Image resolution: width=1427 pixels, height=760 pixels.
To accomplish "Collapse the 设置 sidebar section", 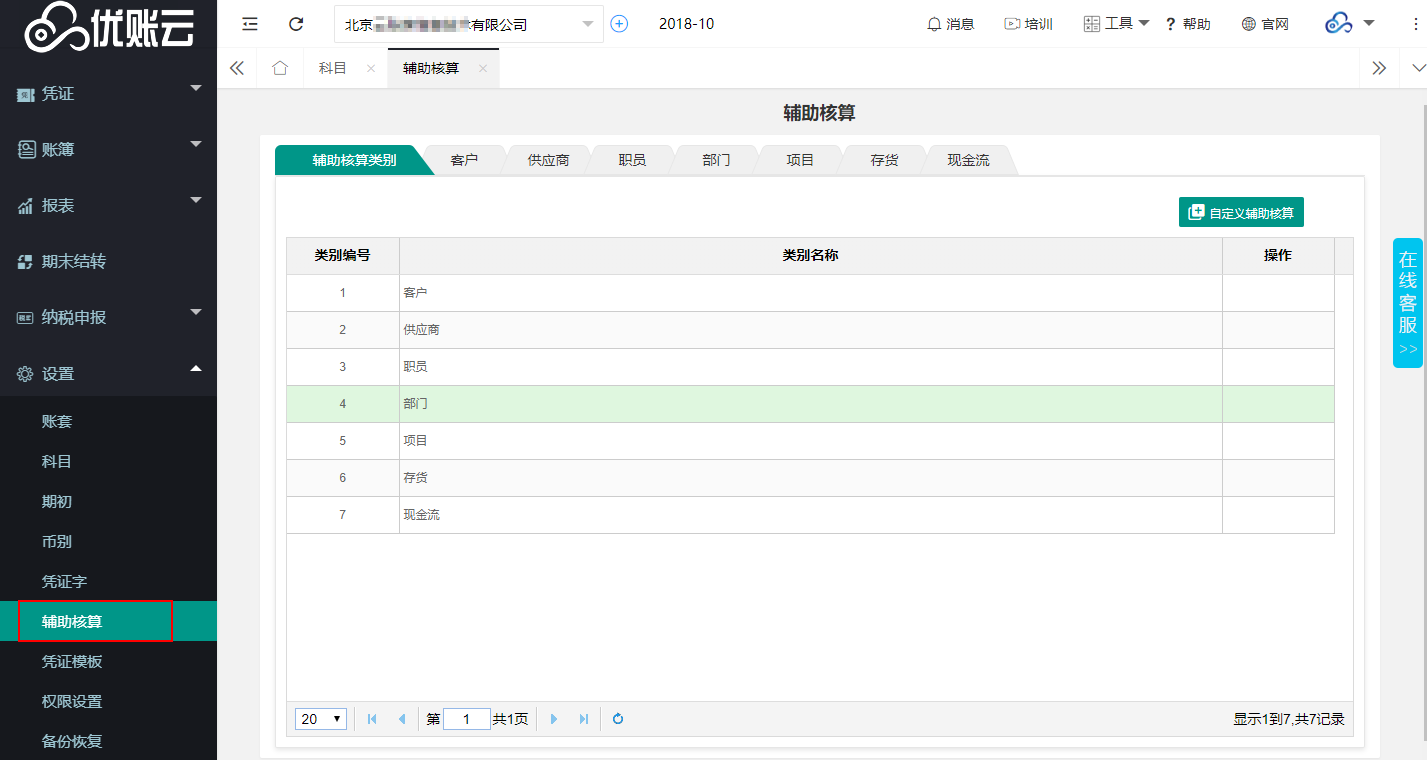I will coord(108,373).
